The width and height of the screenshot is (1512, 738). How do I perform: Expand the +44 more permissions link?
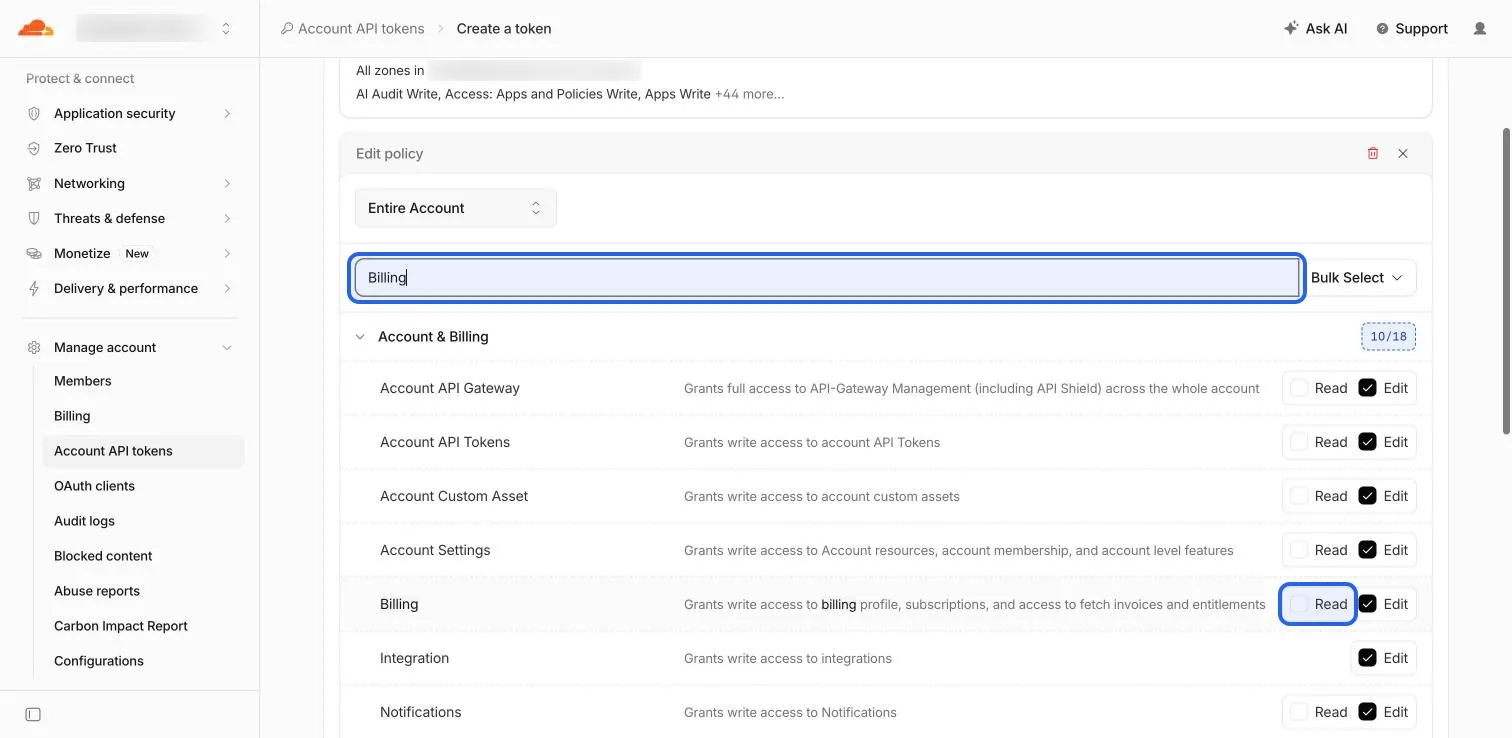(x=749, y=94)
